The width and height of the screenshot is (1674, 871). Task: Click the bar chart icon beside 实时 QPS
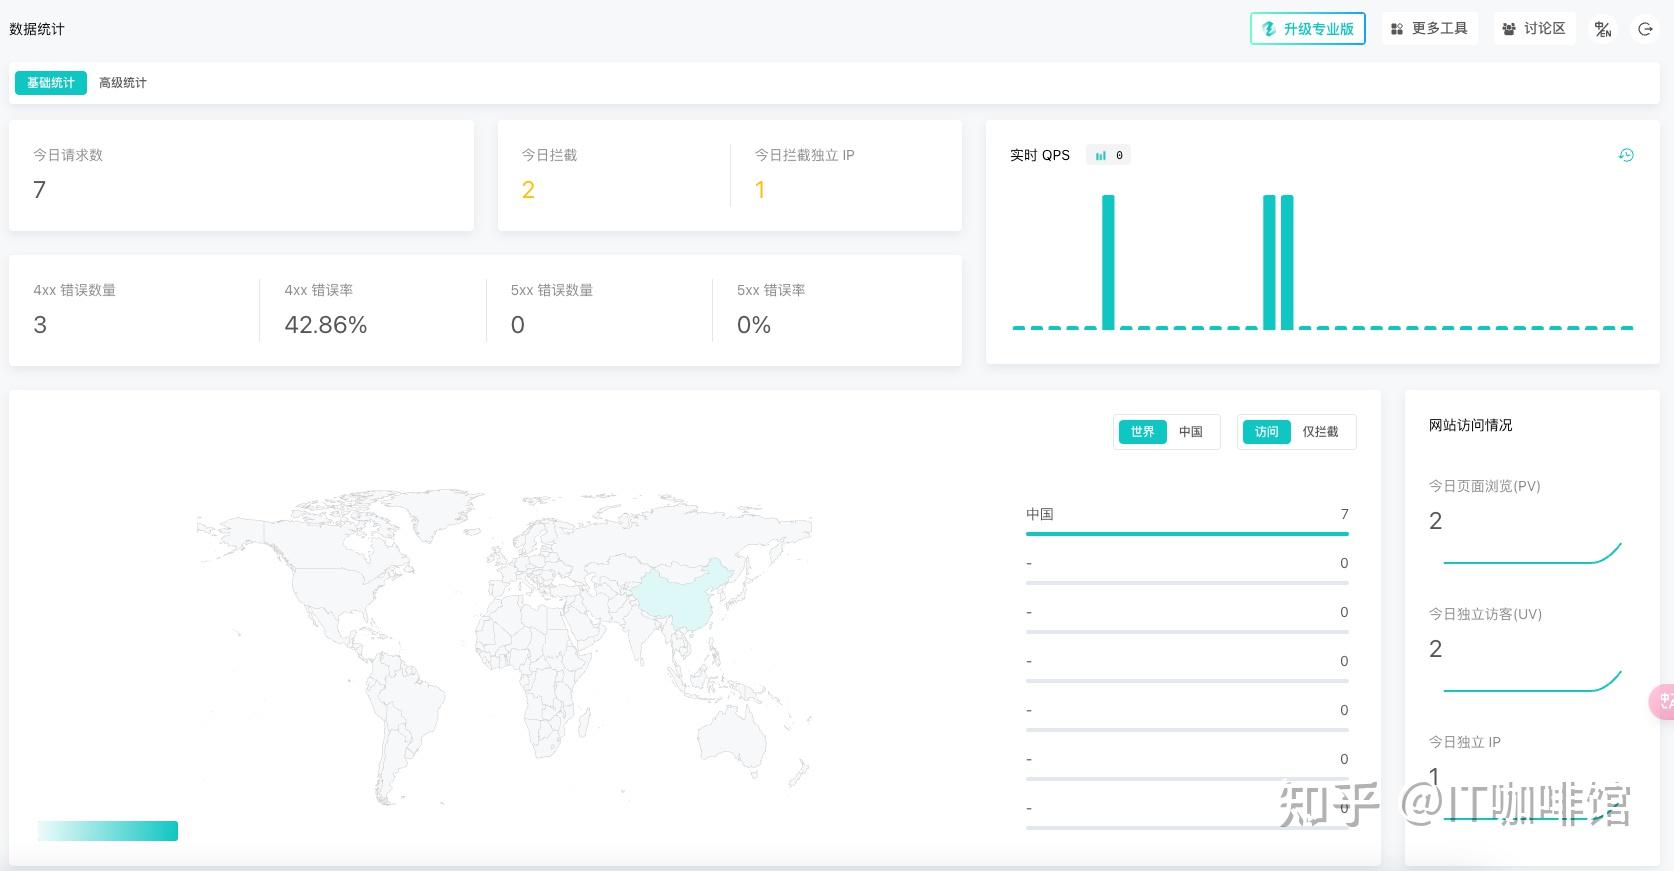(1101, 155)
